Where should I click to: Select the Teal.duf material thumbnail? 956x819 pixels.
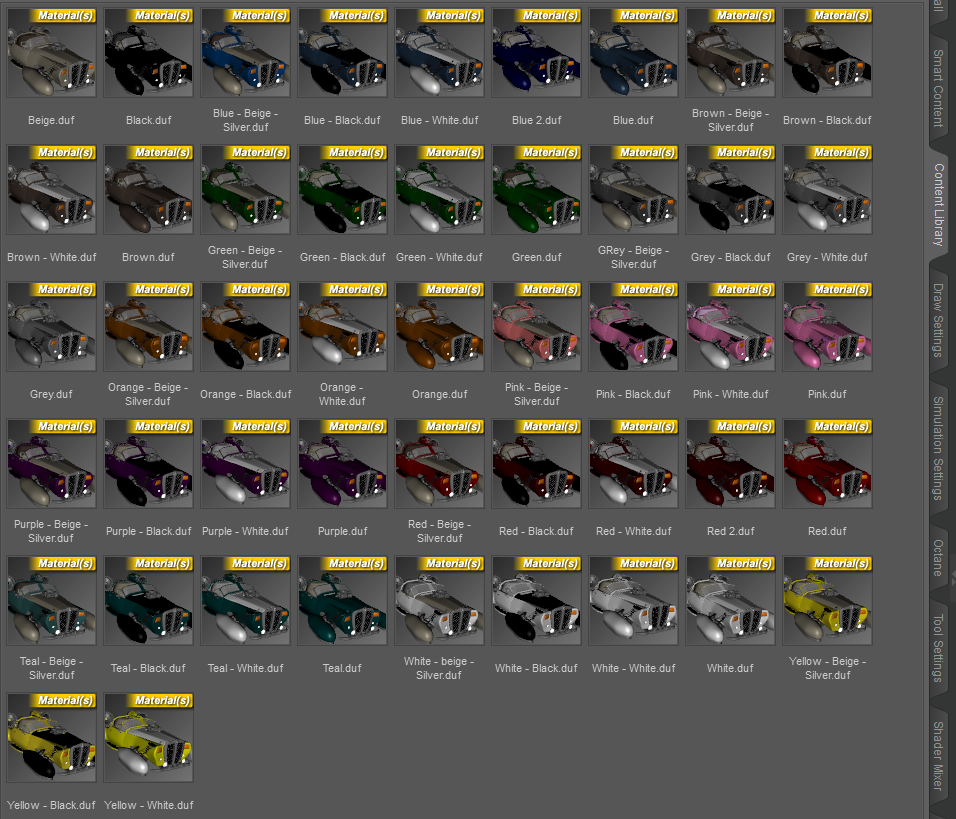pos(342,600)
